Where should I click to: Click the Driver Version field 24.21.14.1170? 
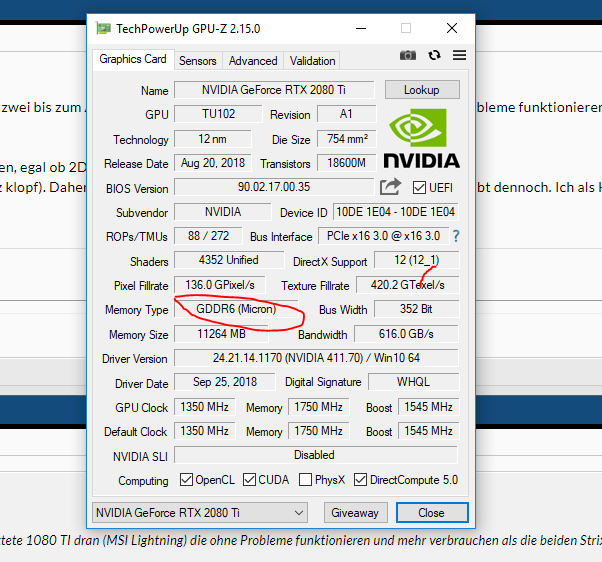pyautogui.click(x=316, y=358)
